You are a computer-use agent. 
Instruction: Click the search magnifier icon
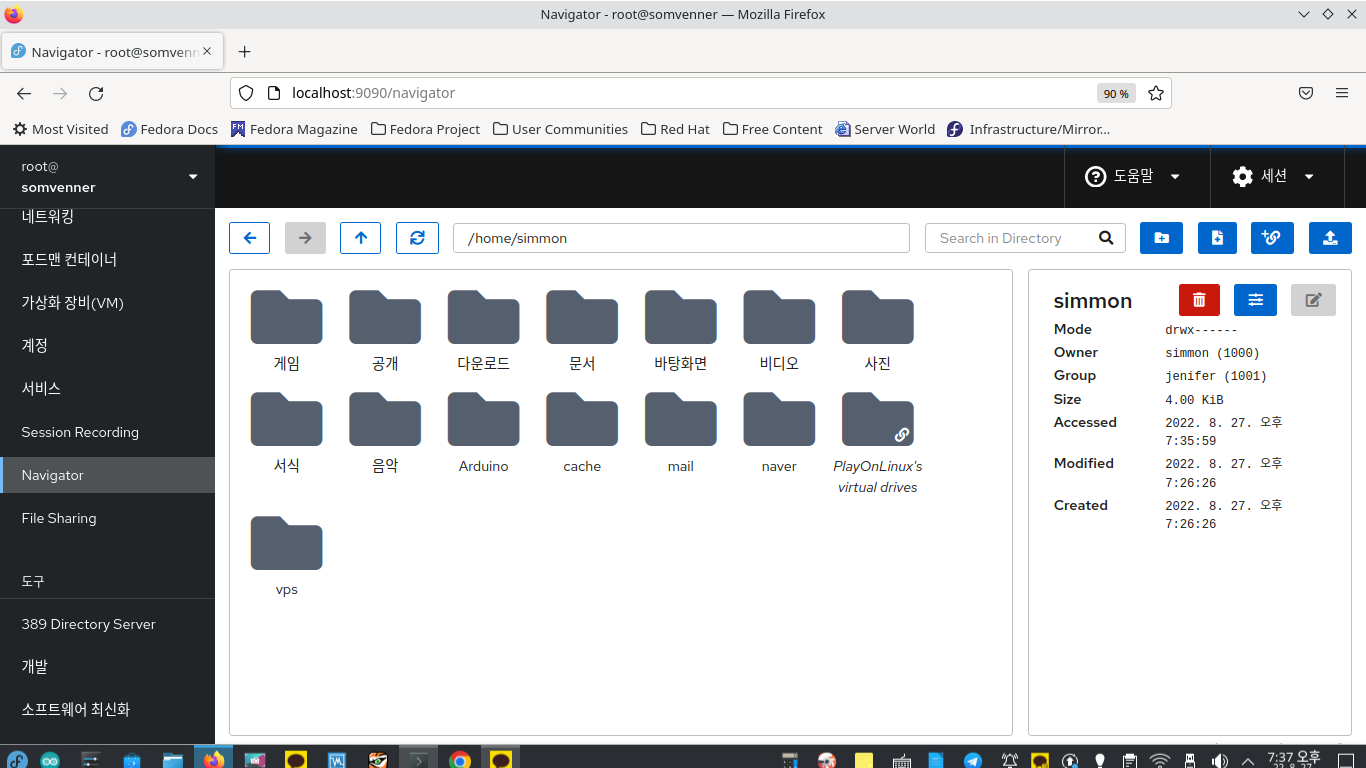click(1106, 238)
